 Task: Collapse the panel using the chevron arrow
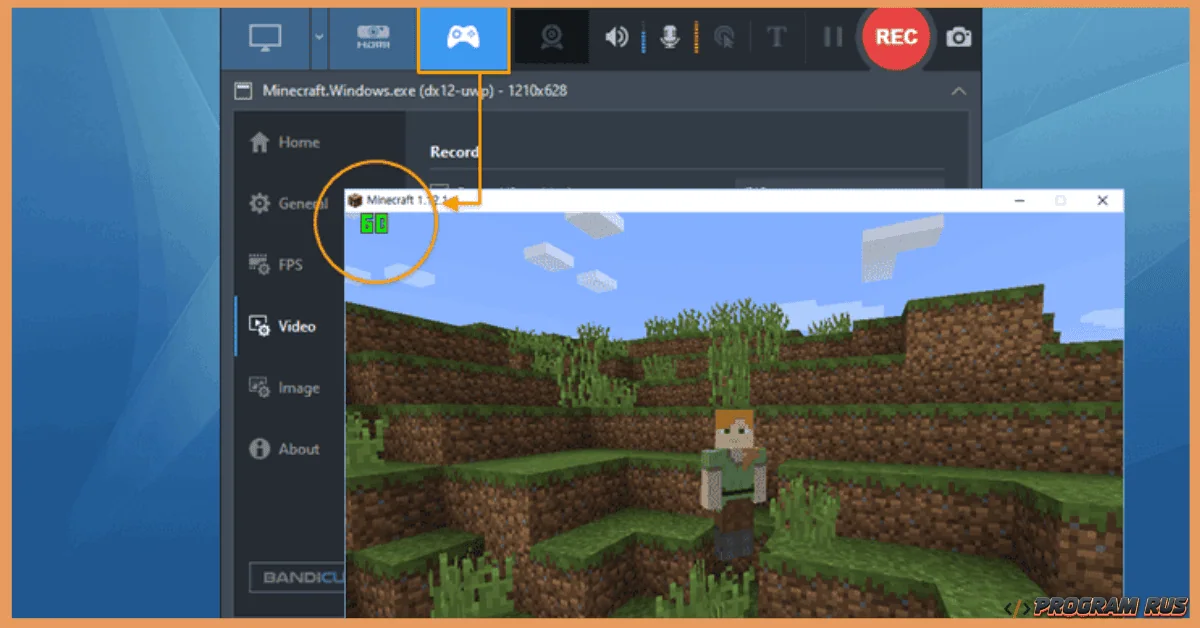(958, 91)
